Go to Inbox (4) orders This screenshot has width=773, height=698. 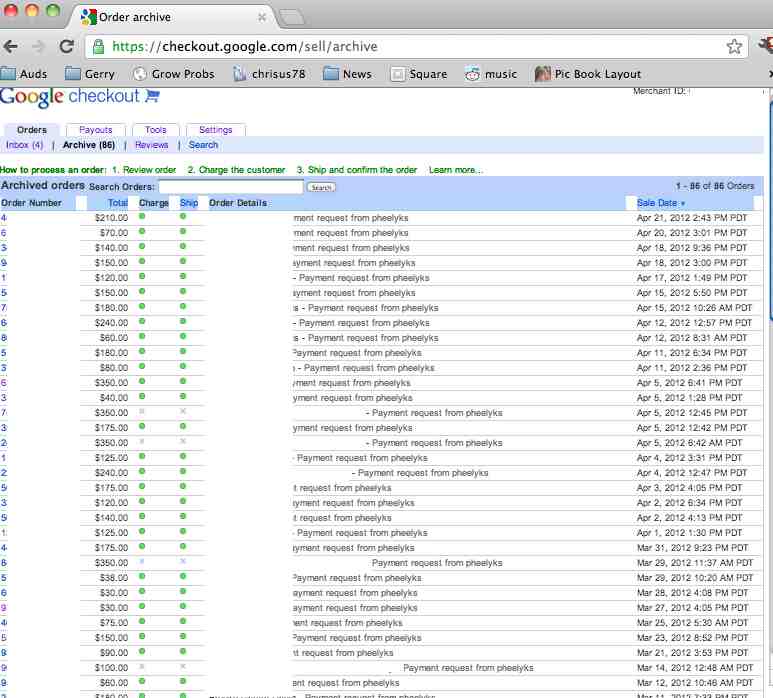click(24, 145)
